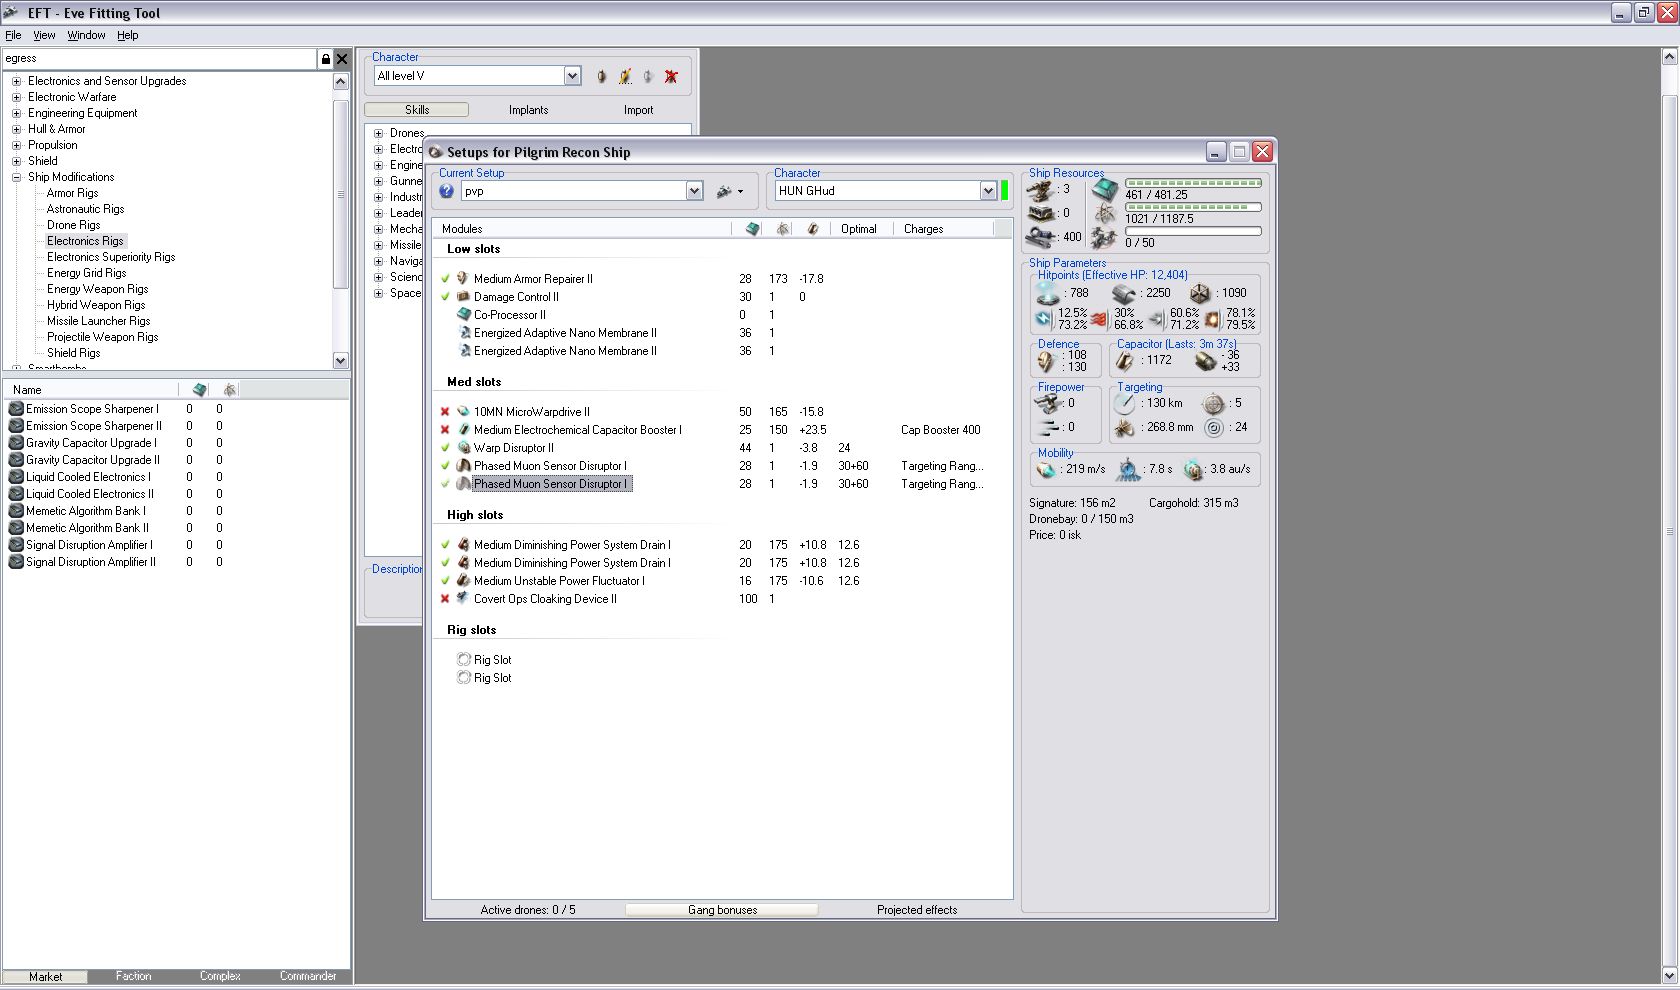Screen dimensions: 1680x990
Task: Switch to the Faction tab
Action: point(133,977)
